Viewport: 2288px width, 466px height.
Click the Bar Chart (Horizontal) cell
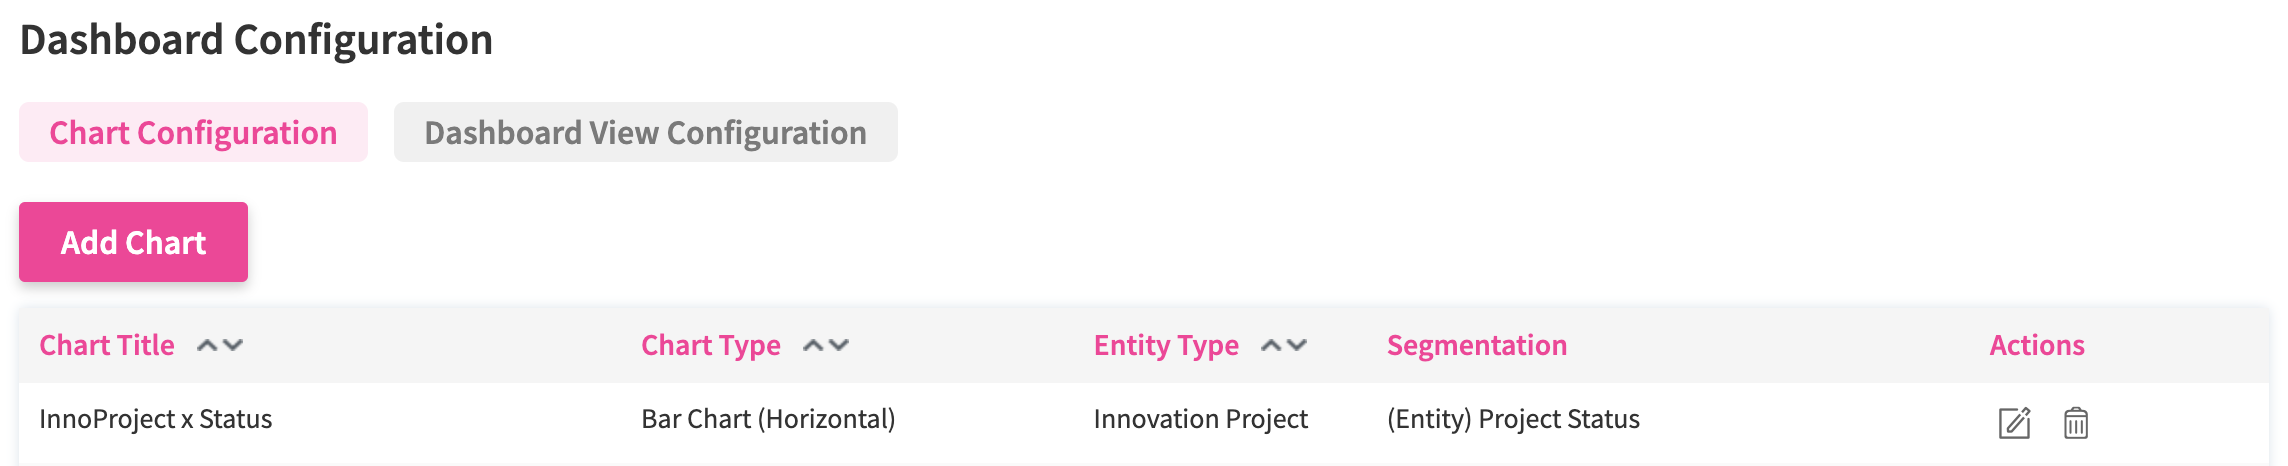pos(768,419)
